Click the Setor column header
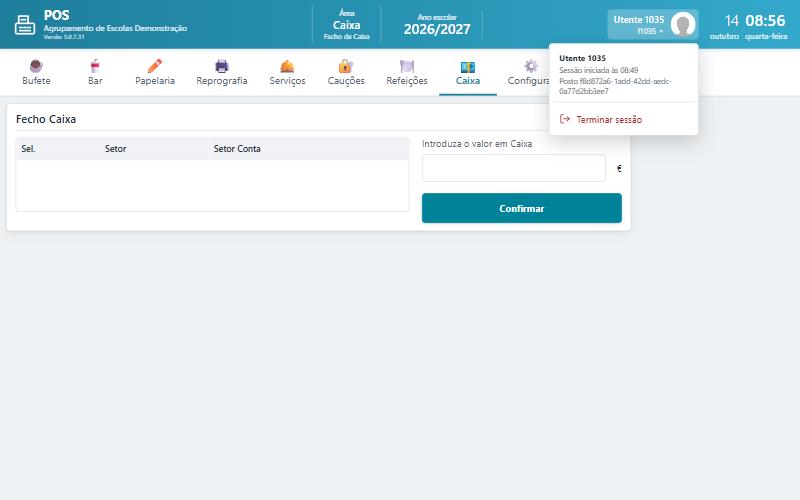 coord(115,149)
